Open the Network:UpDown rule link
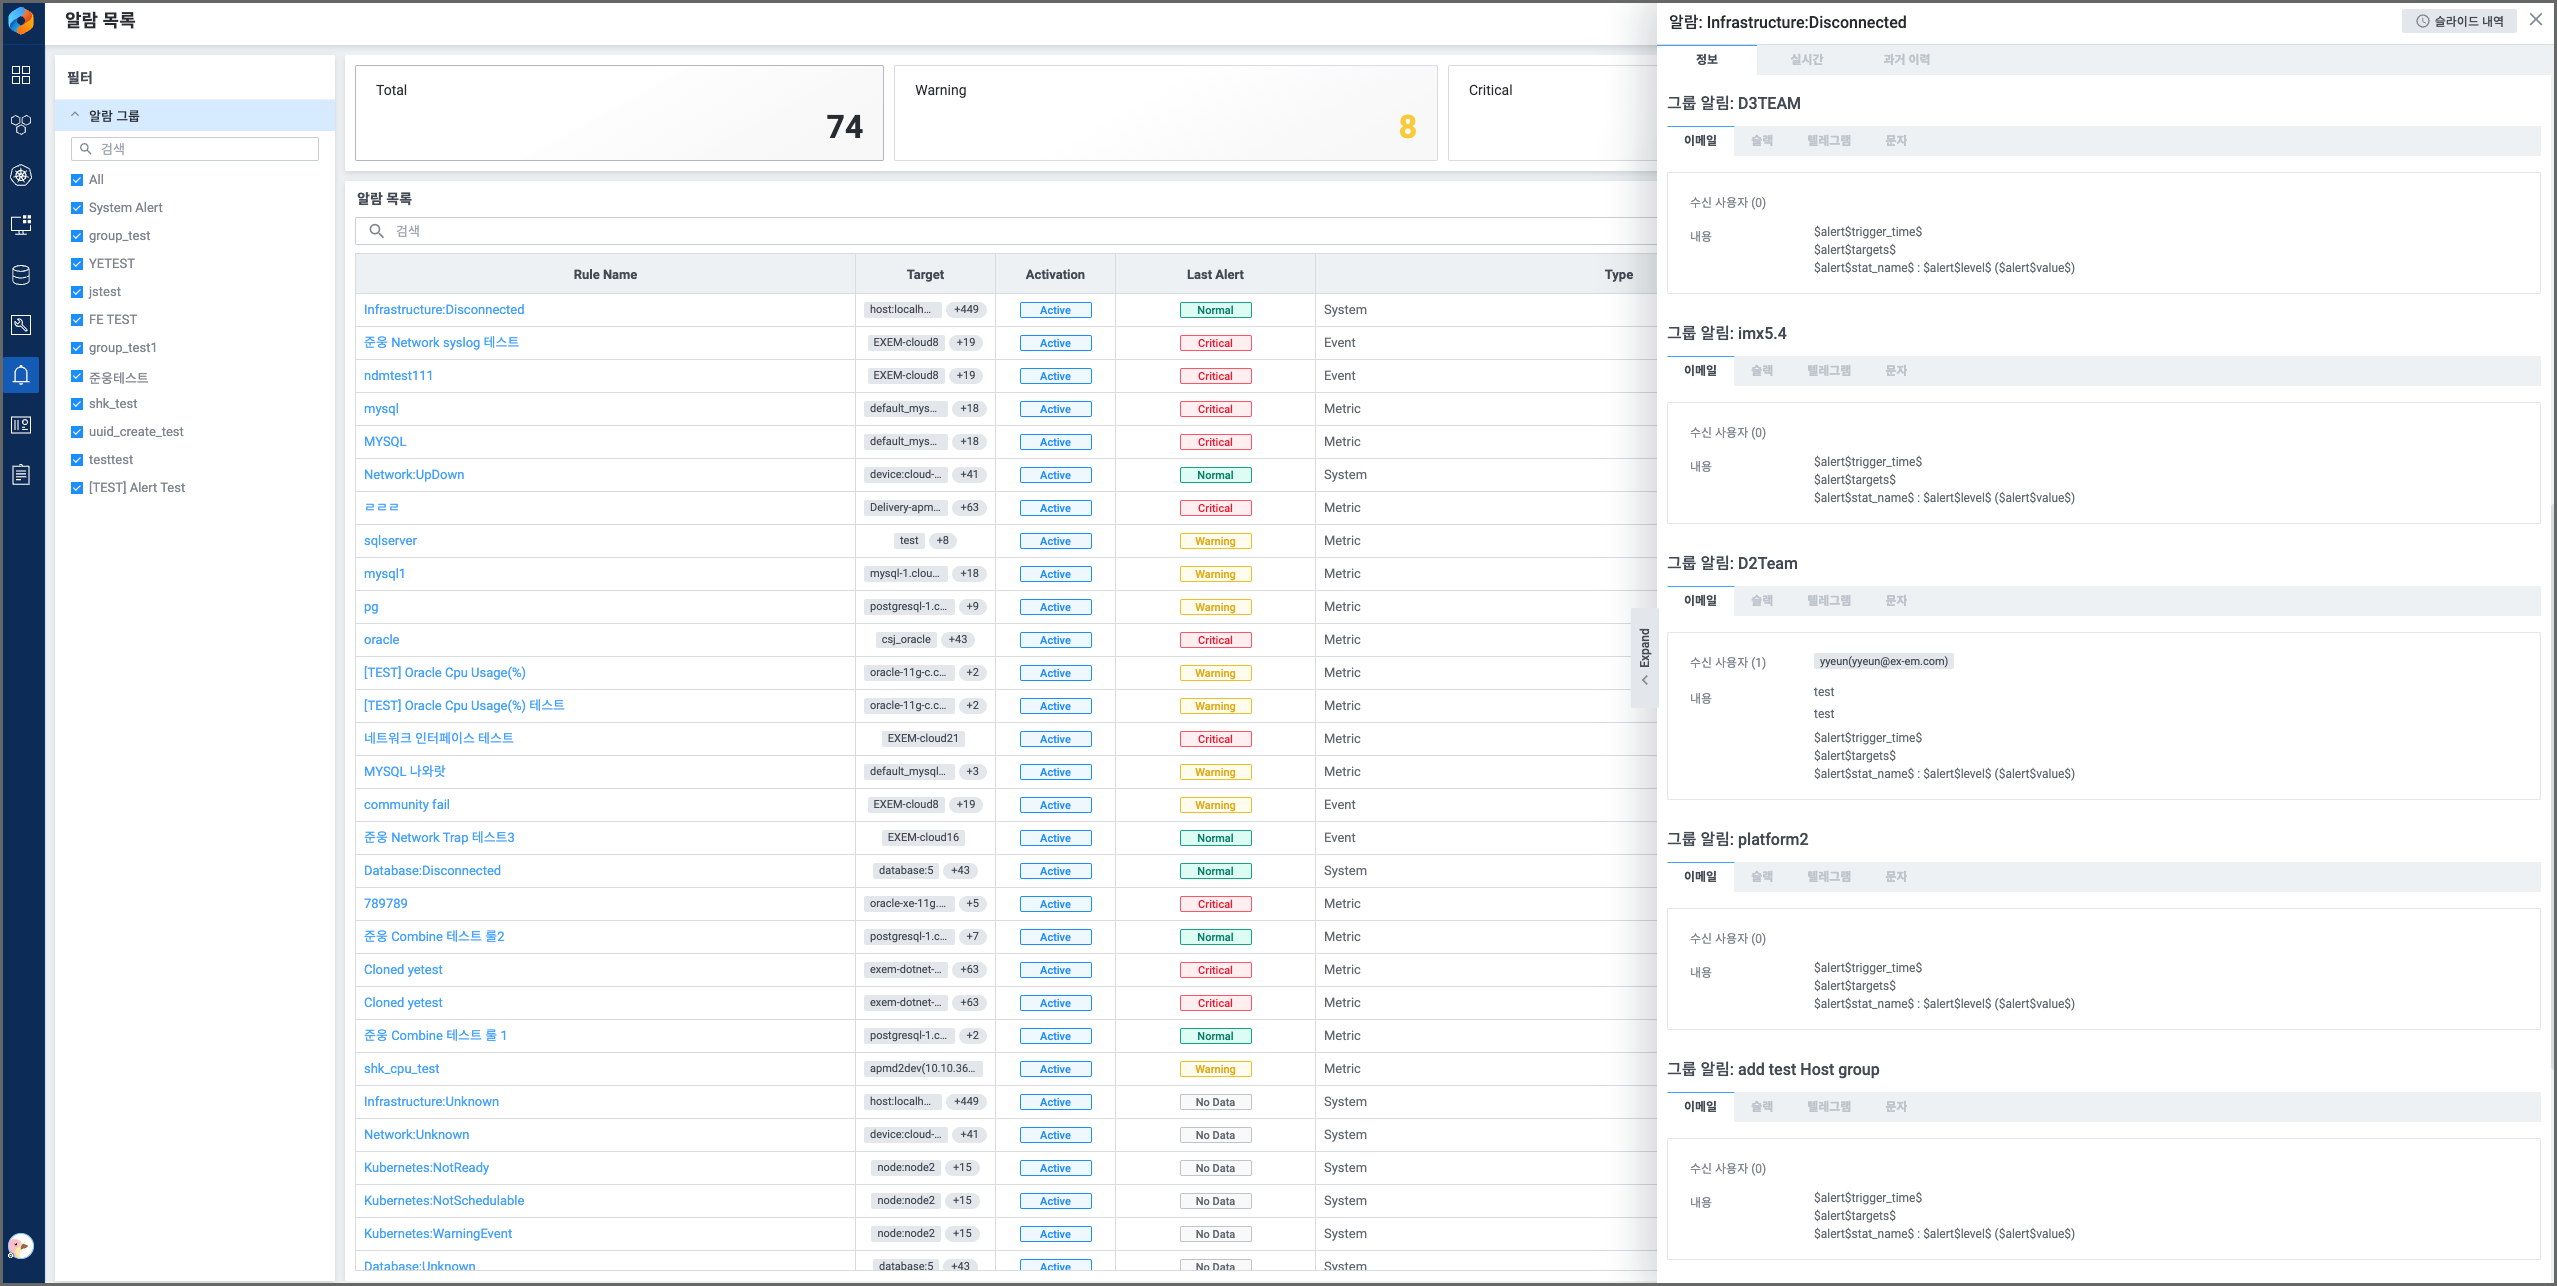The height and width of the screenshot is (1286, 2557). [414, 475]
